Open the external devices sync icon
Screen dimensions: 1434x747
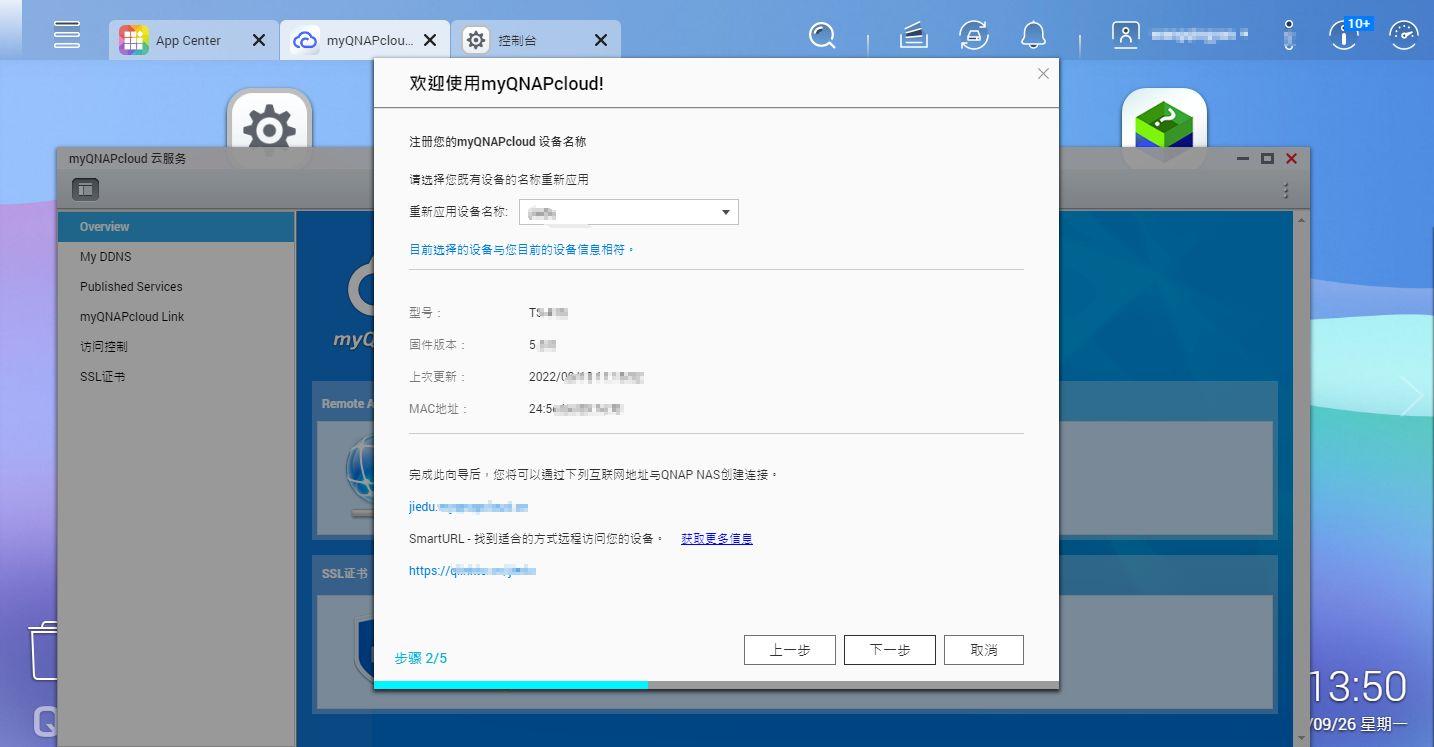tap(973, 36)
